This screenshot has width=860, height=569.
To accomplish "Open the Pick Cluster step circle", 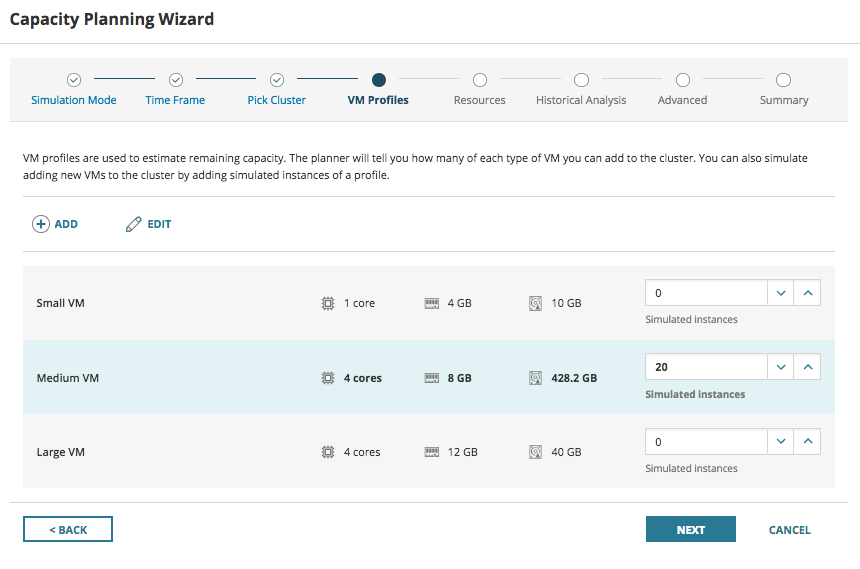I will (277, 80).
